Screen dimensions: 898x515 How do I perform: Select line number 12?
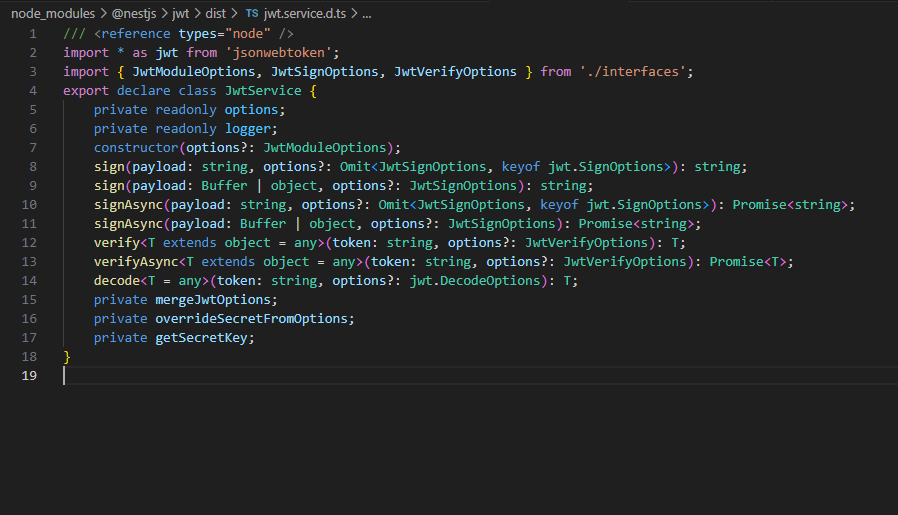29,242
